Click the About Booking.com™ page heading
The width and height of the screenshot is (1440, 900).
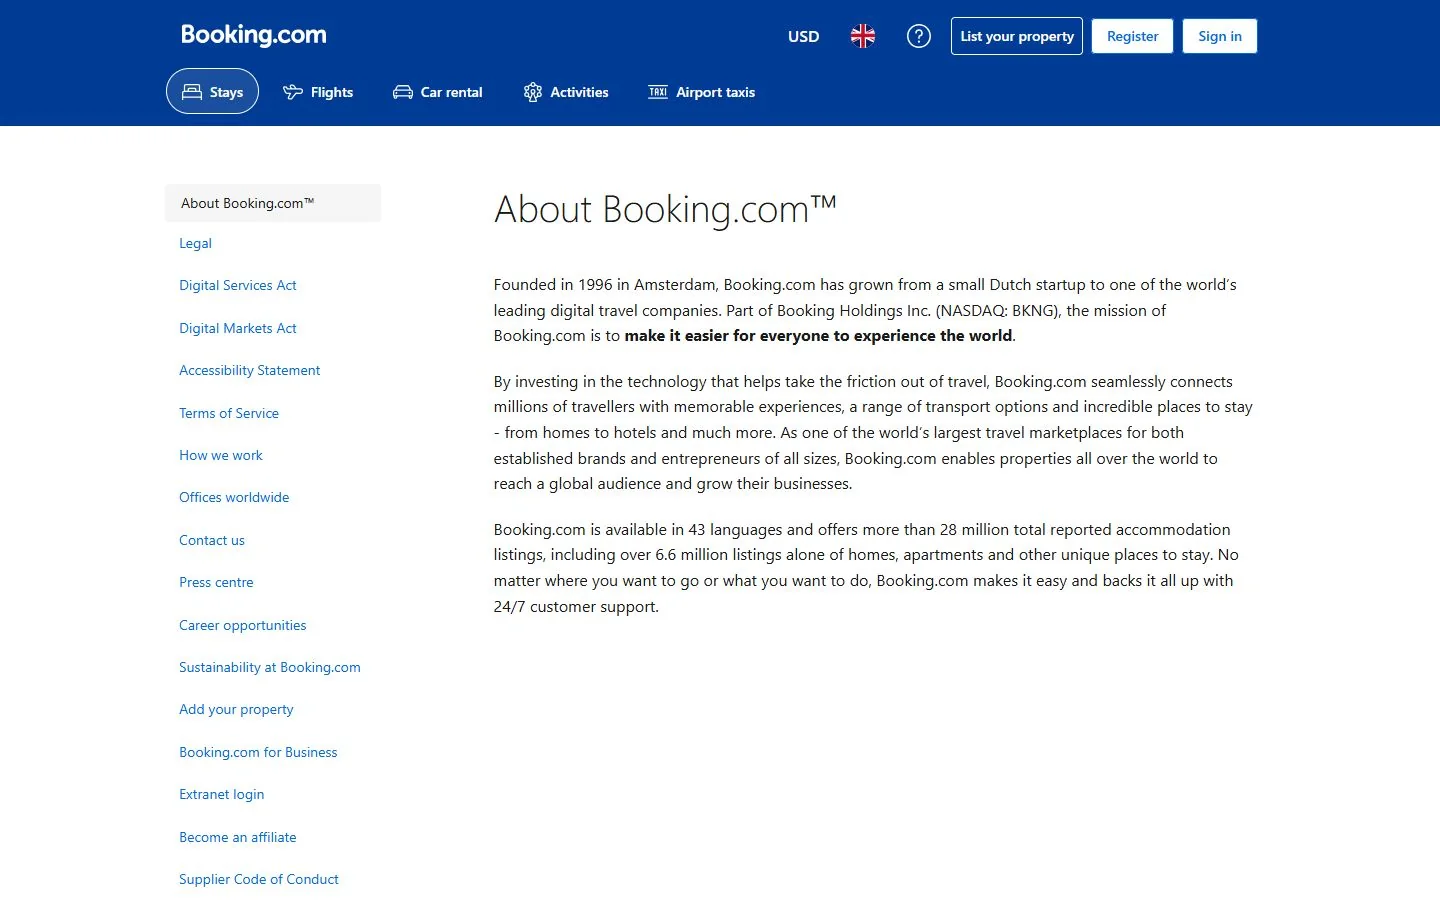coord(665,210)
